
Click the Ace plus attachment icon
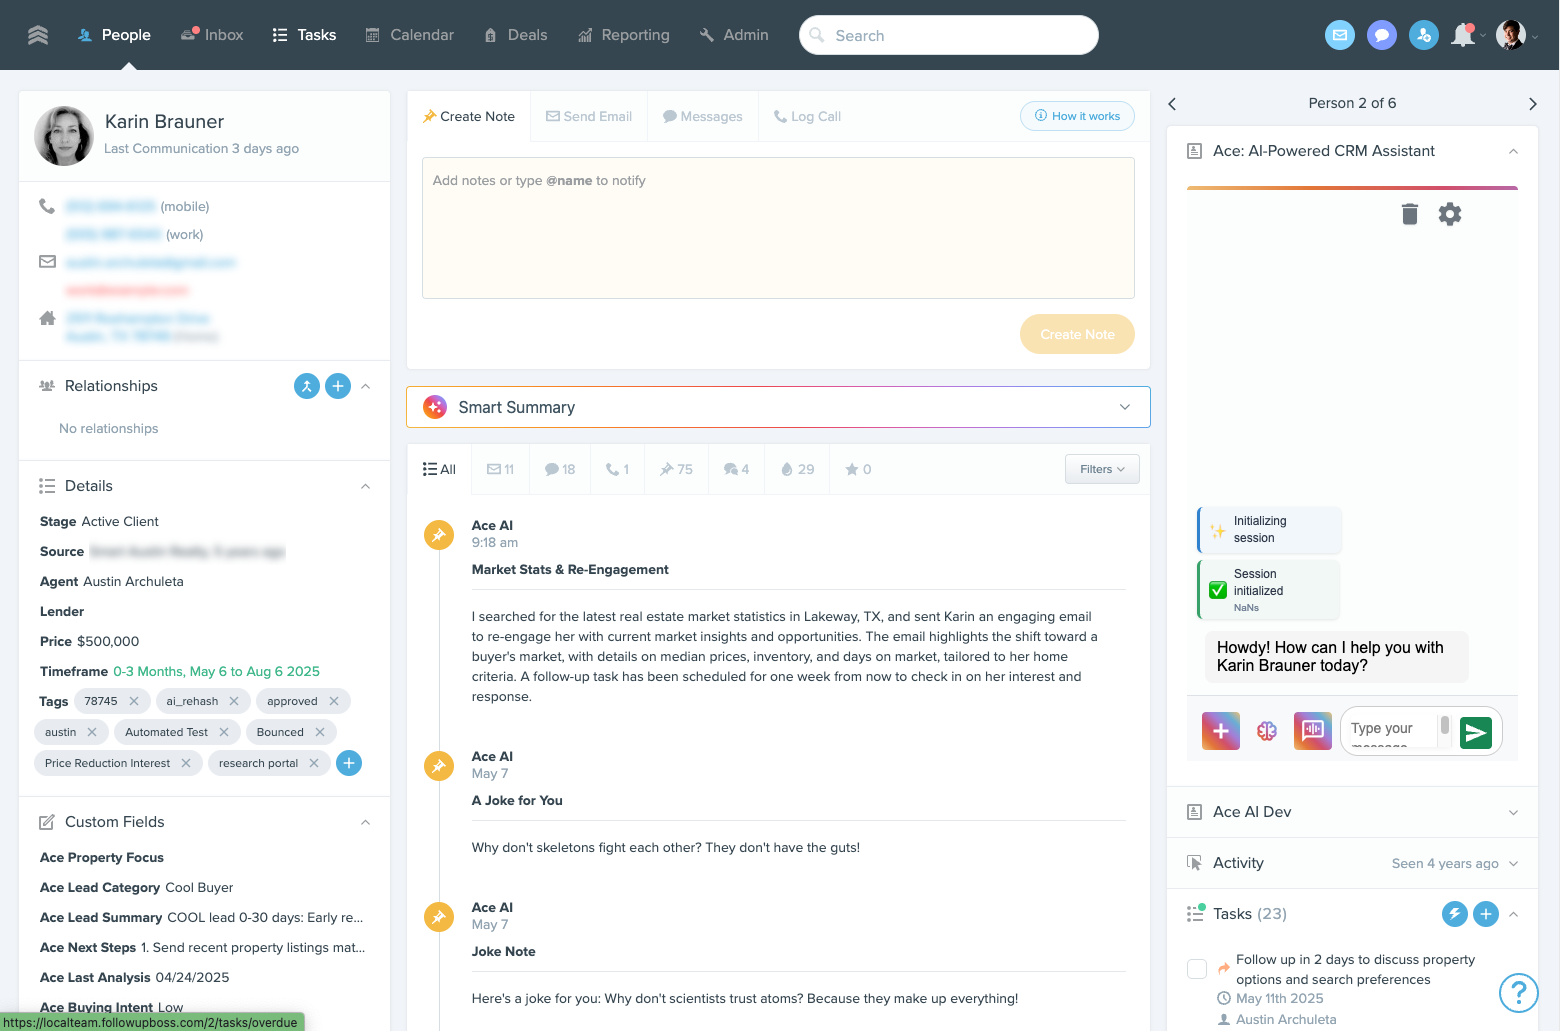tap(1221, 731)
